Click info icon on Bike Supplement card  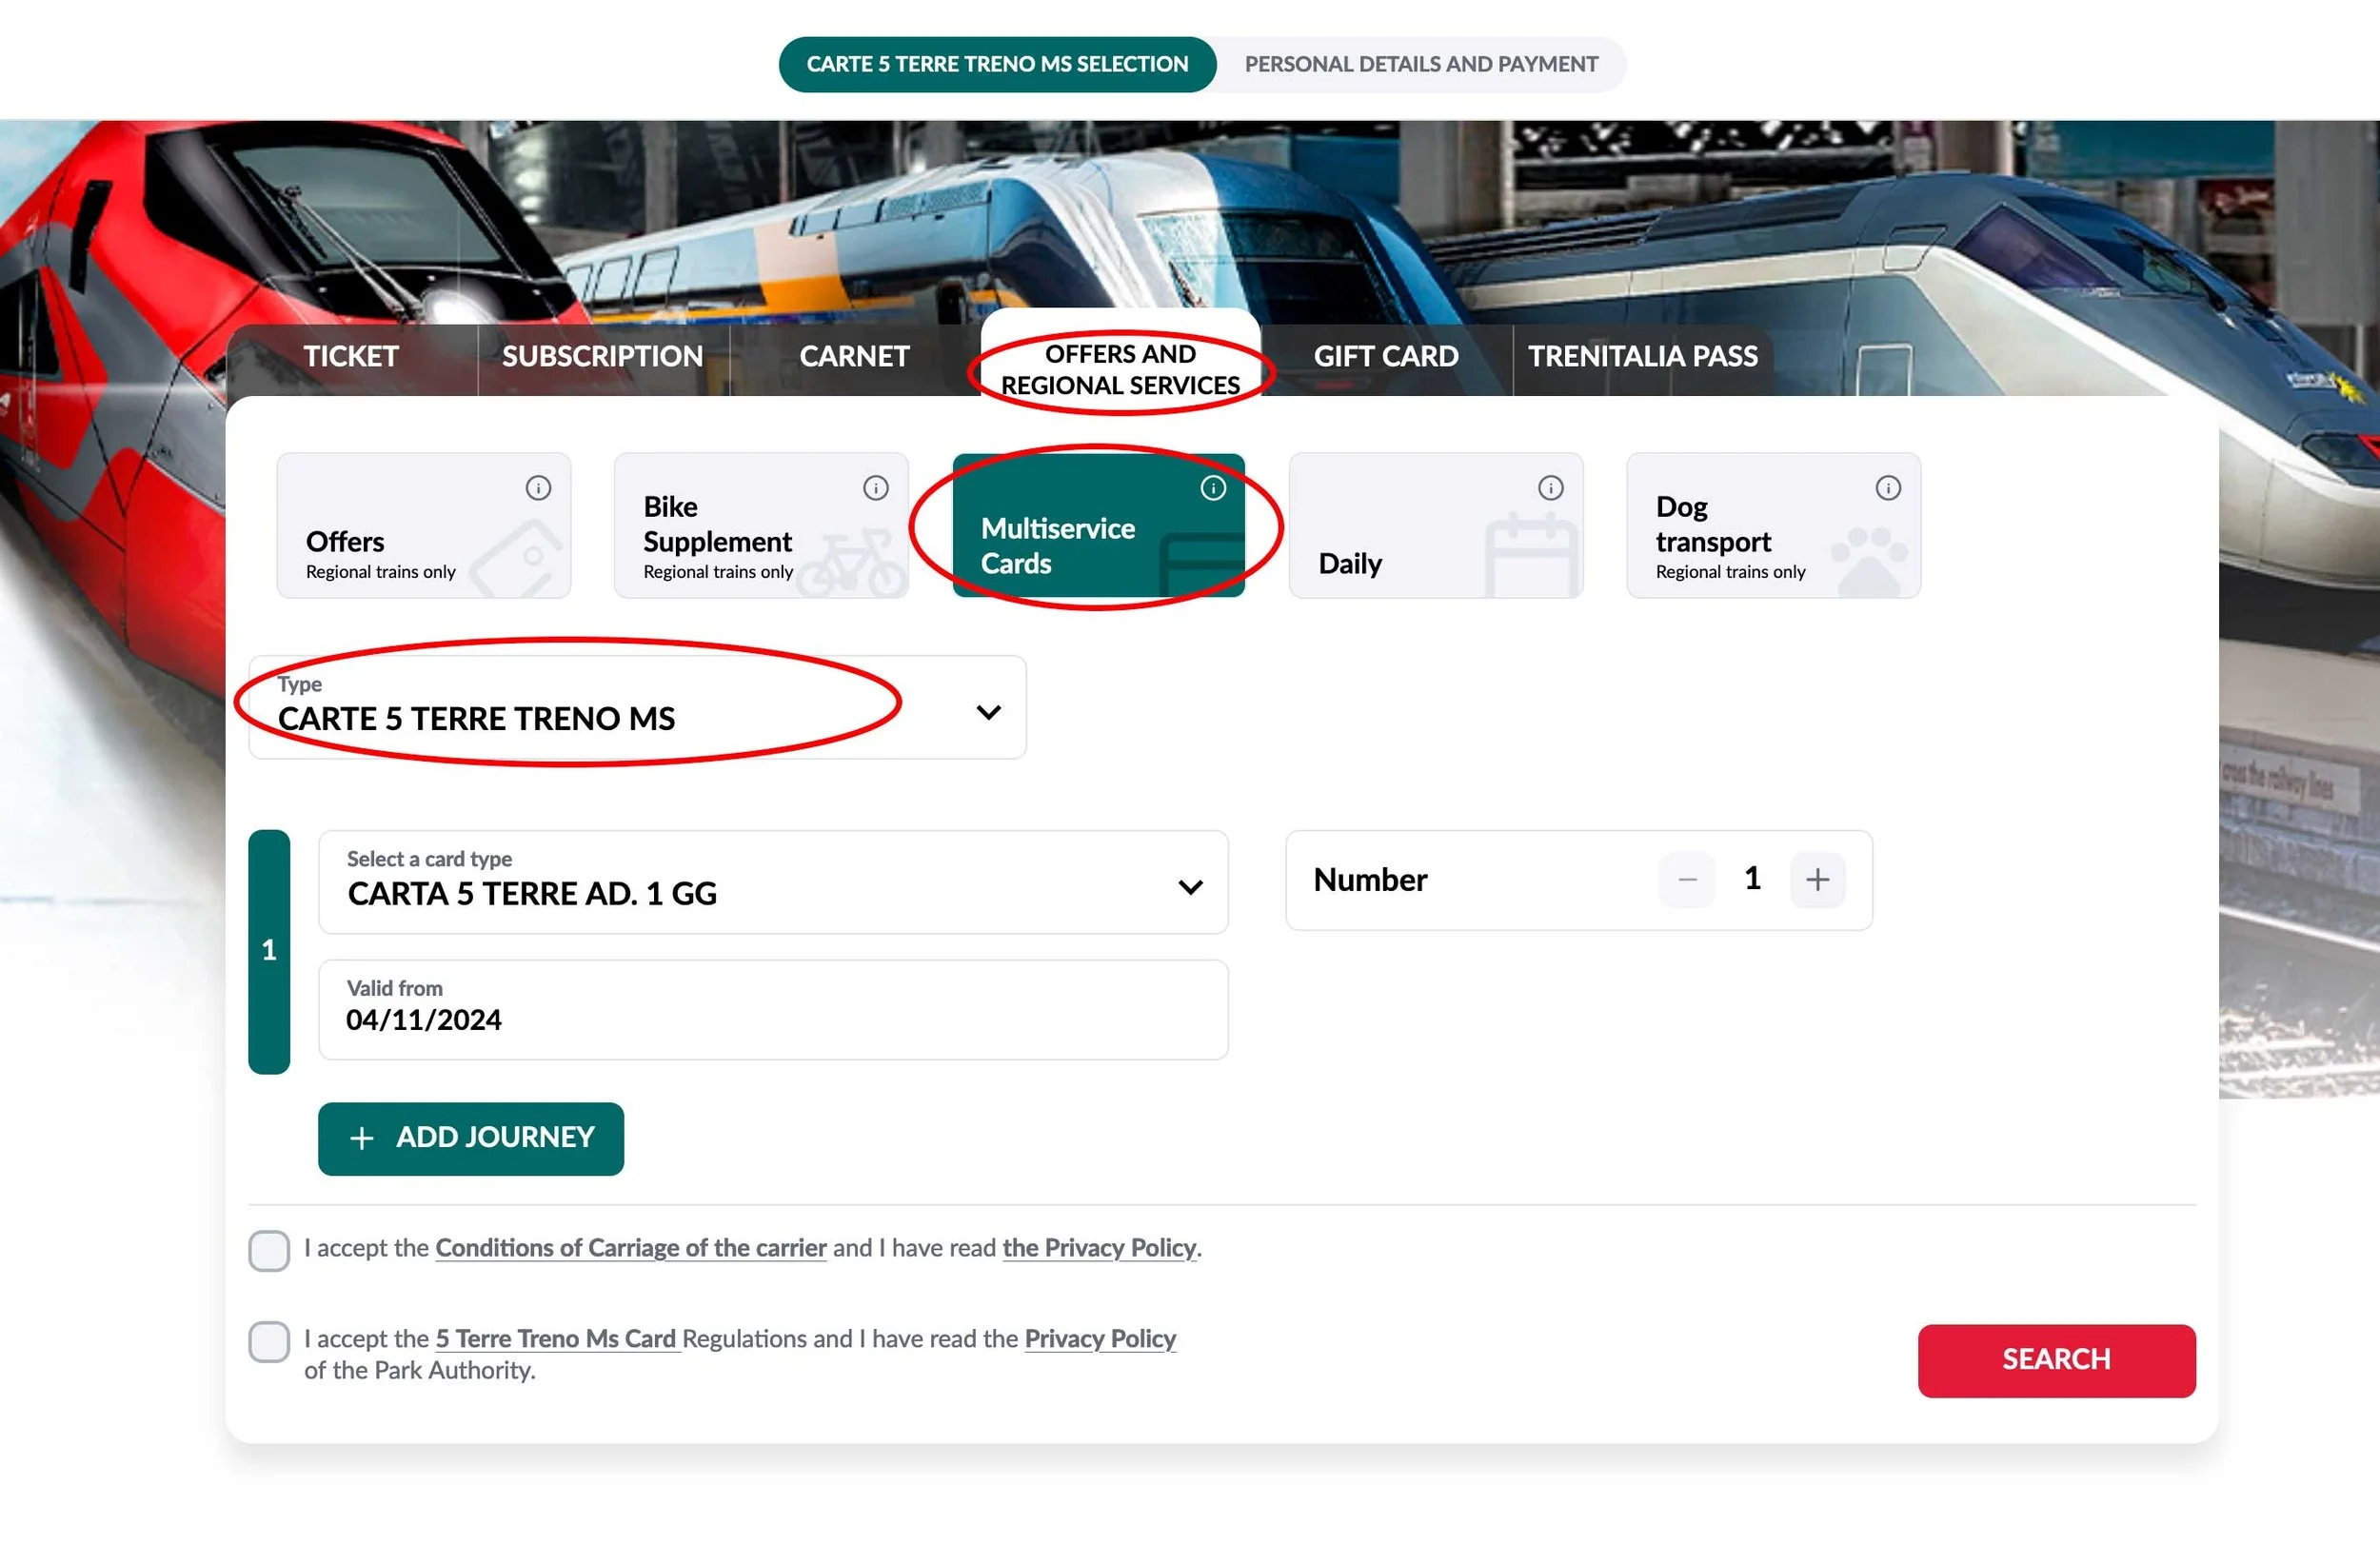tap(875, 488)
